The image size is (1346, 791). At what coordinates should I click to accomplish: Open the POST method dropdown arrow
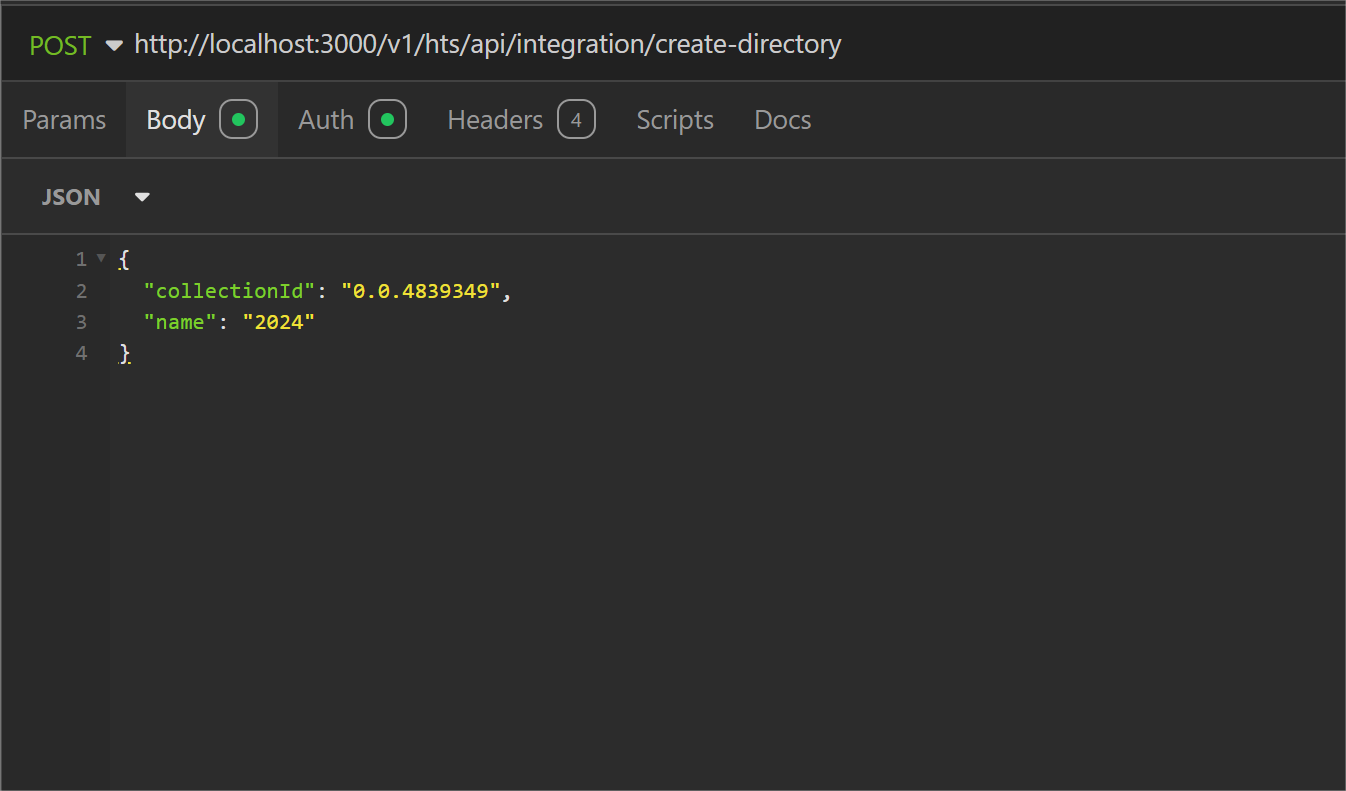[x=113, y=45]
